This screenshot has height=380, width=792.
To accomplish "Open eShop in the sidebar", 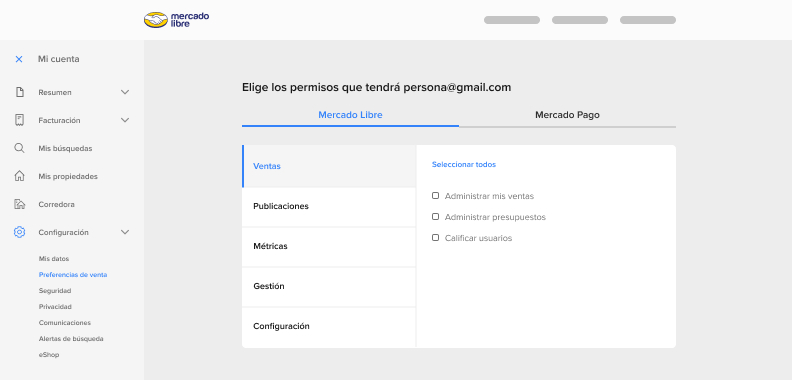I will [49, 355].
